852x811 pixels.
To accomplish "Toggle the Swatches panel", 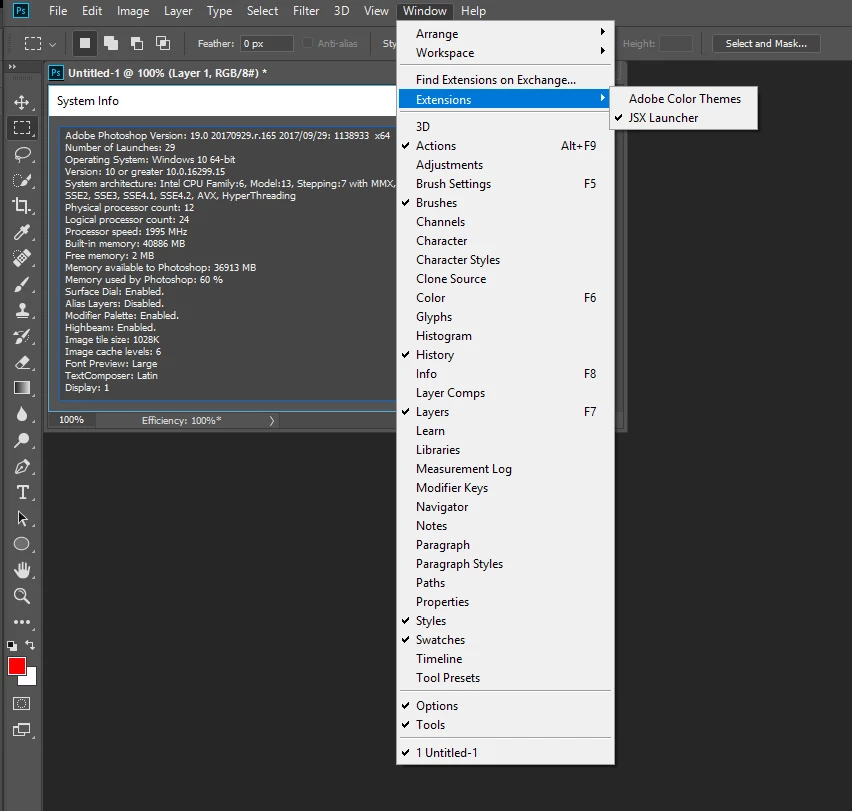I will click(x=505, y=640).
